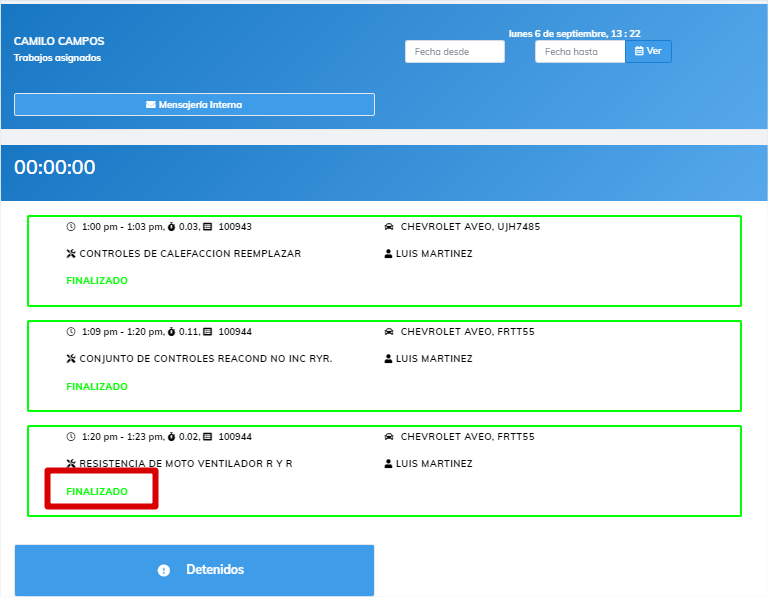Click stopwatch icon next to 0.11
Screen dimensions: 768x597
click(x=172, y=332)
